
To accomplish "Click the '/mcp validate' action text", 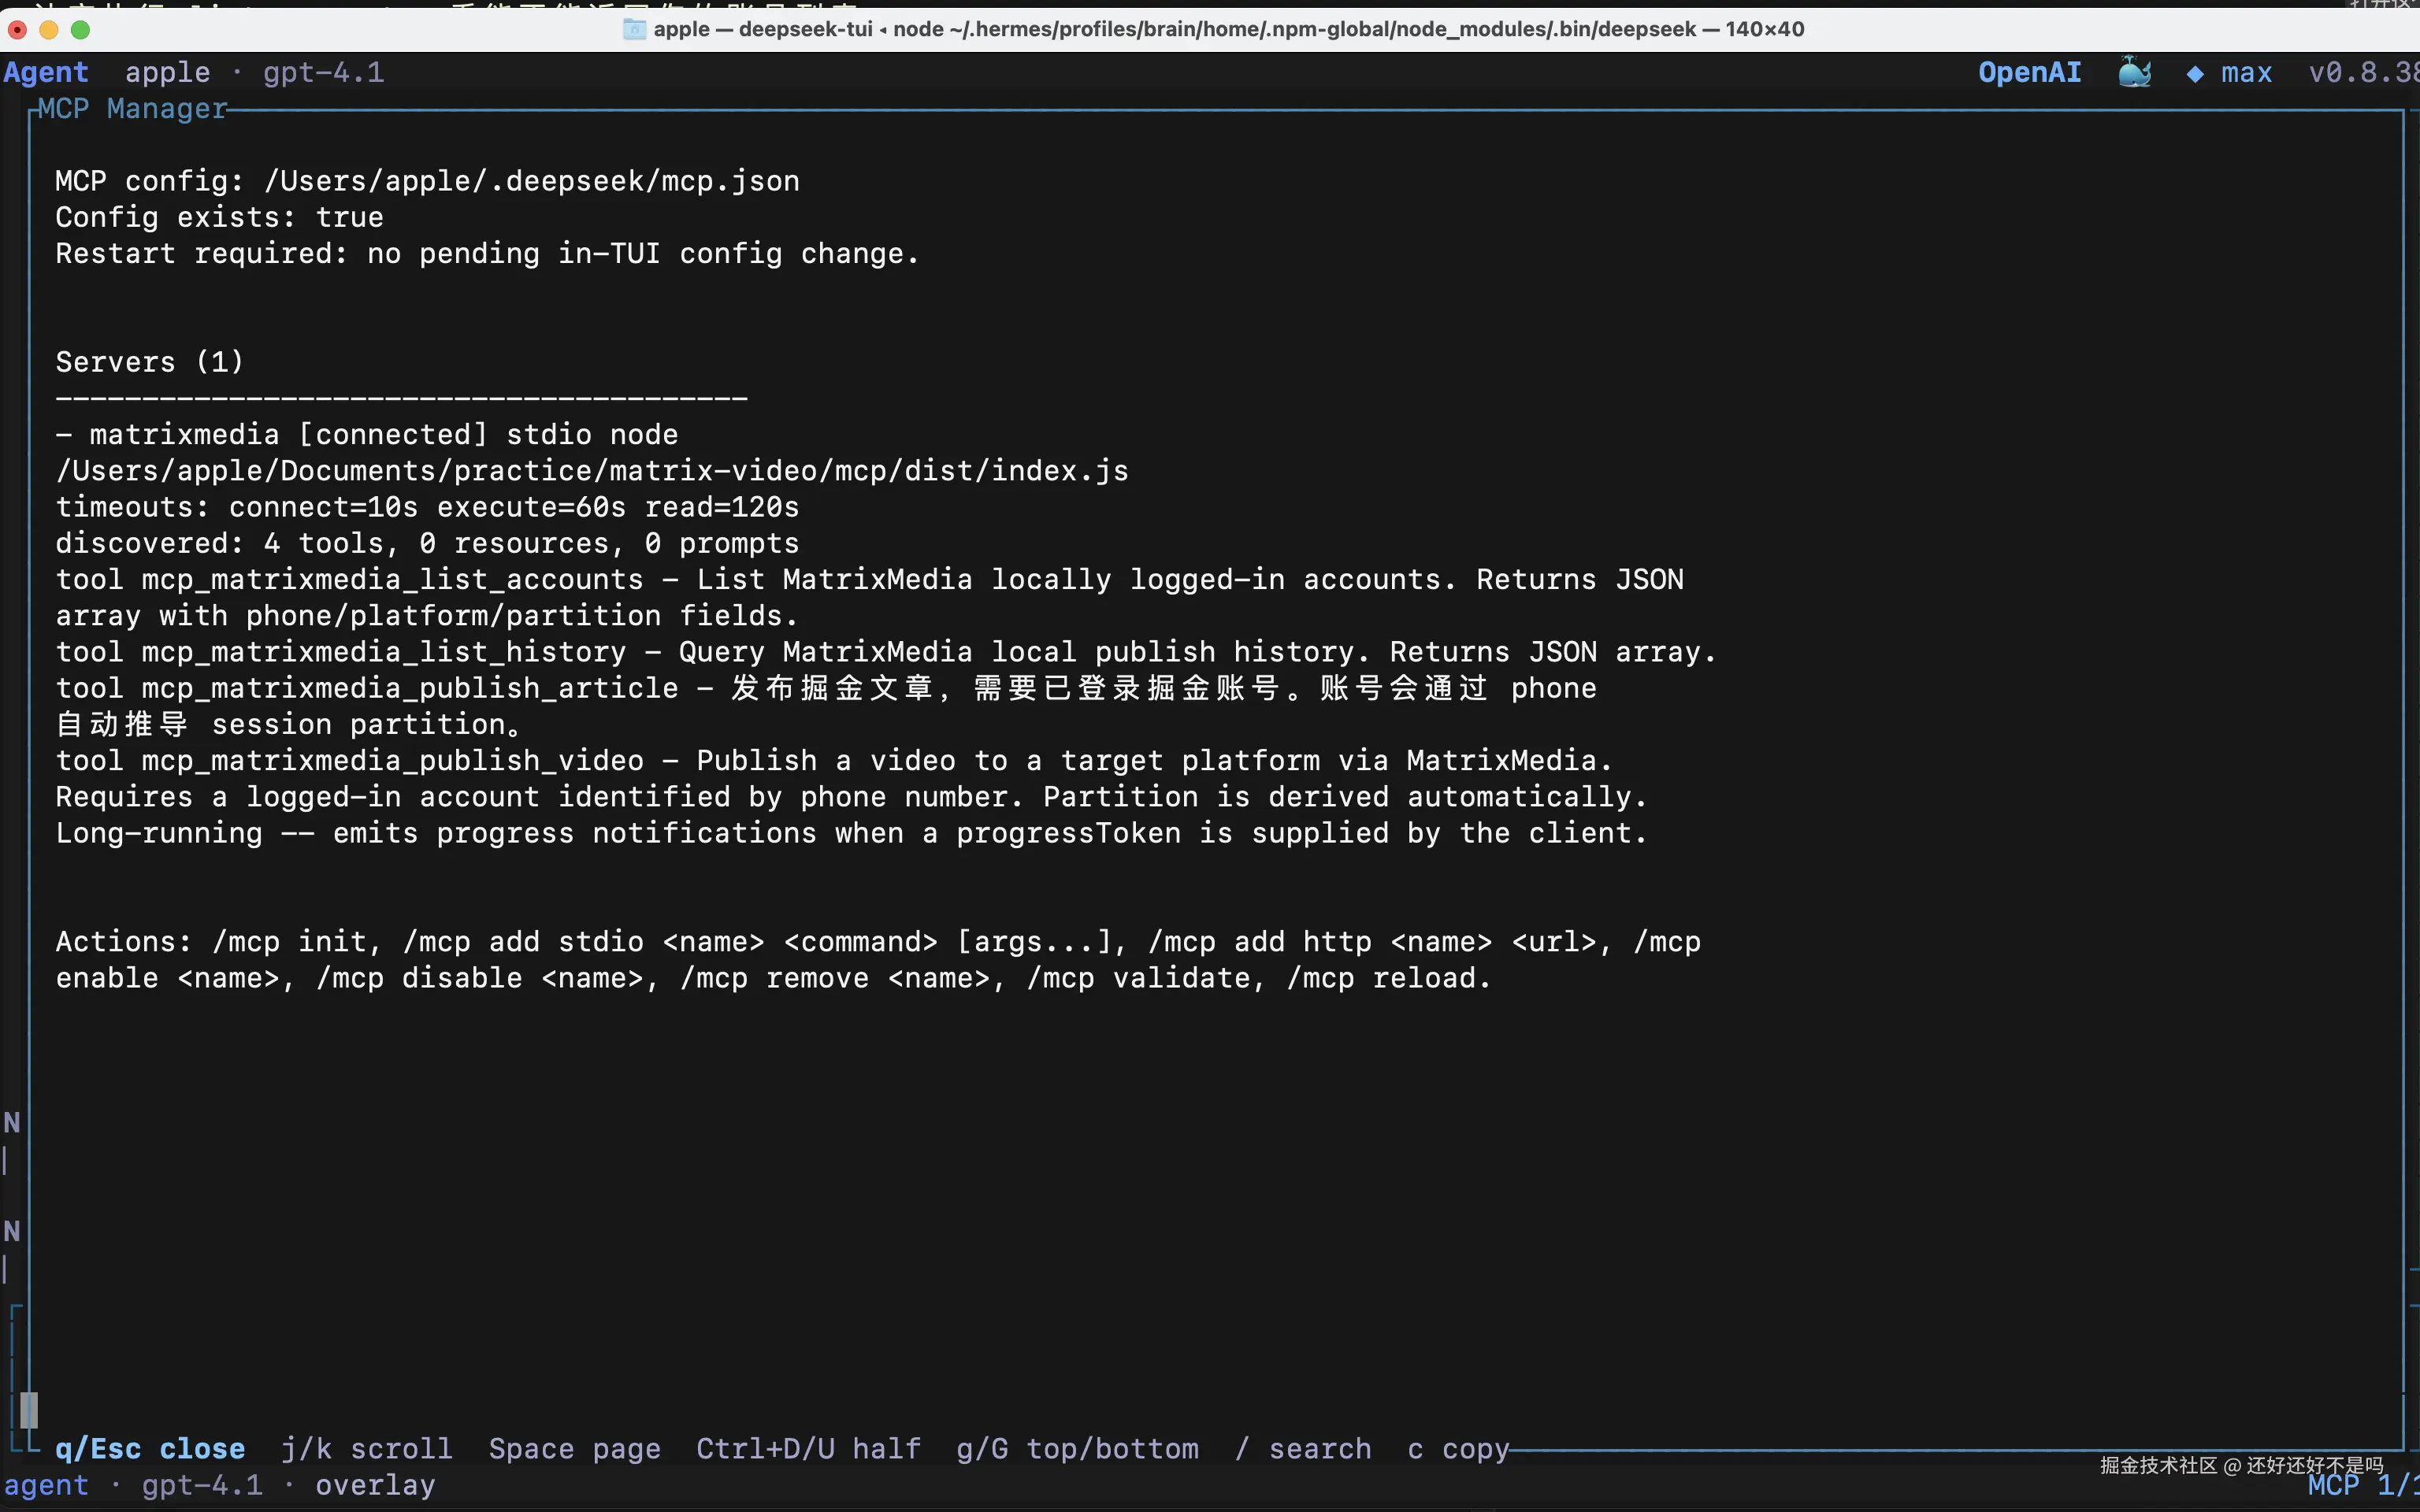I will 1139,978.
